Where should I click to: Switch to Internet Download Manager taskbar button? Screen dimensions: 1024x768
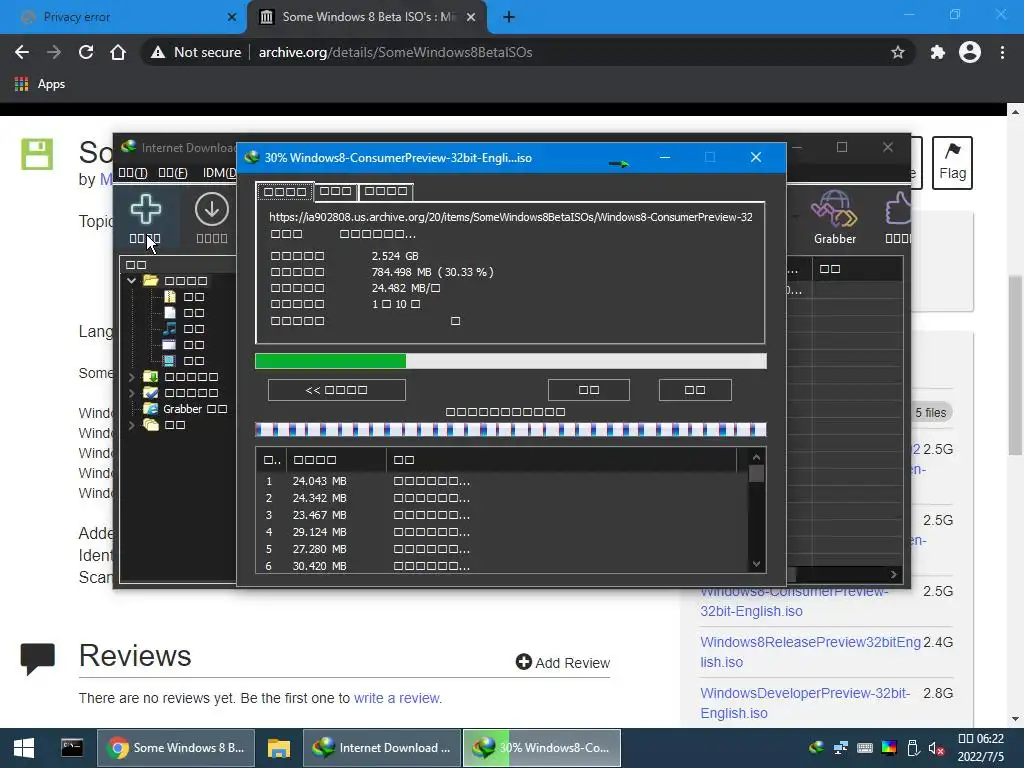(382, 748)
